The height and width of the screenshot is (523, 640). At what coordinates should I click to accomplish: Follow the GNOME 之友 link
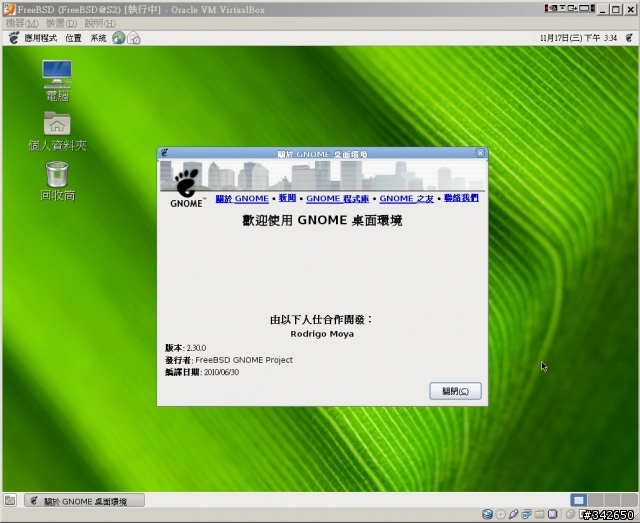click(407, 198)
